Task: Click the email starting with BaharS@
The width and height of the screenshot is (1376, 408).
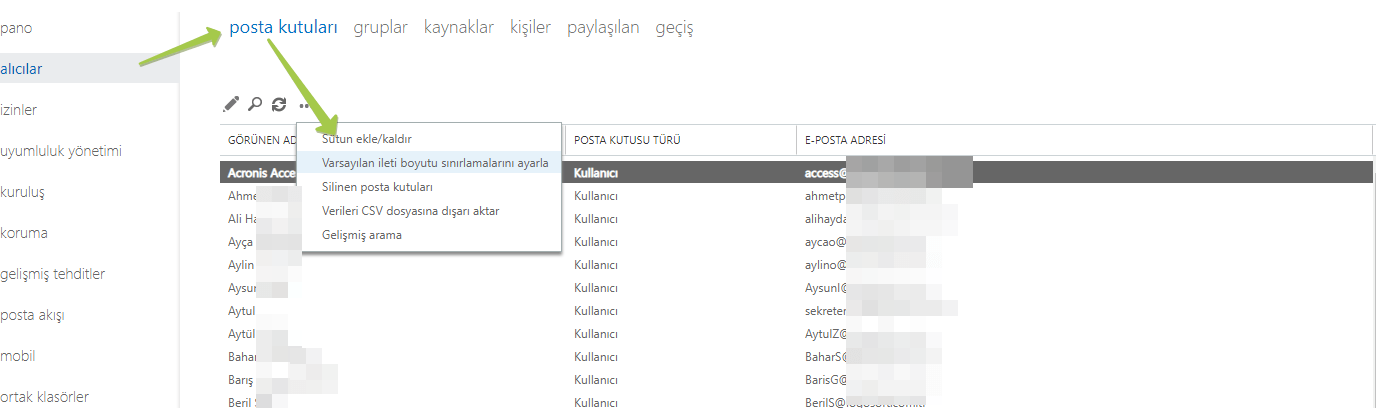Action: point(827,357)
